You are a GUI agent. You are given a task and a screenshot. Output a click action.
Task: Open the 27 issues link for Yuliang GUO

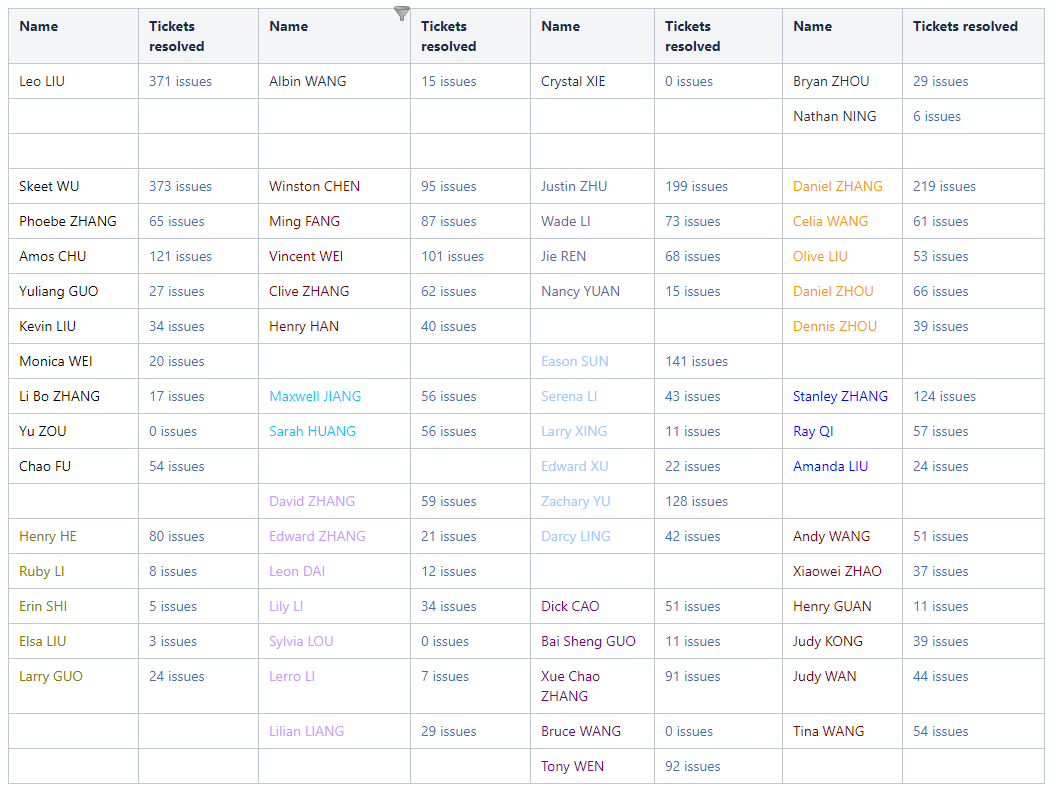(177, 291)
